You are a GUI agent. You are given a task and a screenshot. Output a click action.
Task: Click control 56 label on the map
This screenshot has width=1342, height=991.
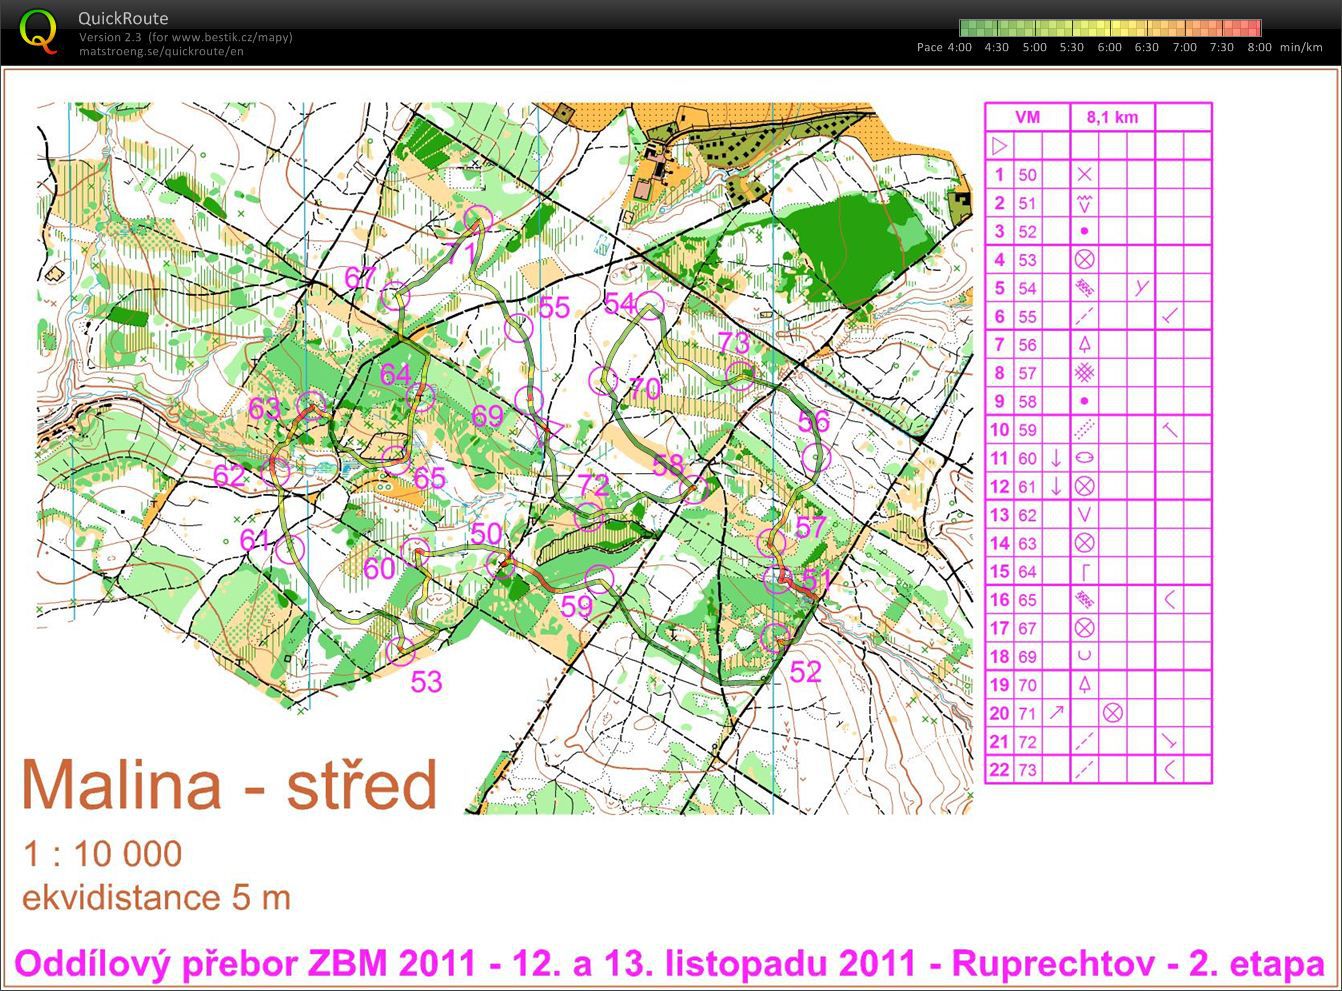tap(814, 421)
